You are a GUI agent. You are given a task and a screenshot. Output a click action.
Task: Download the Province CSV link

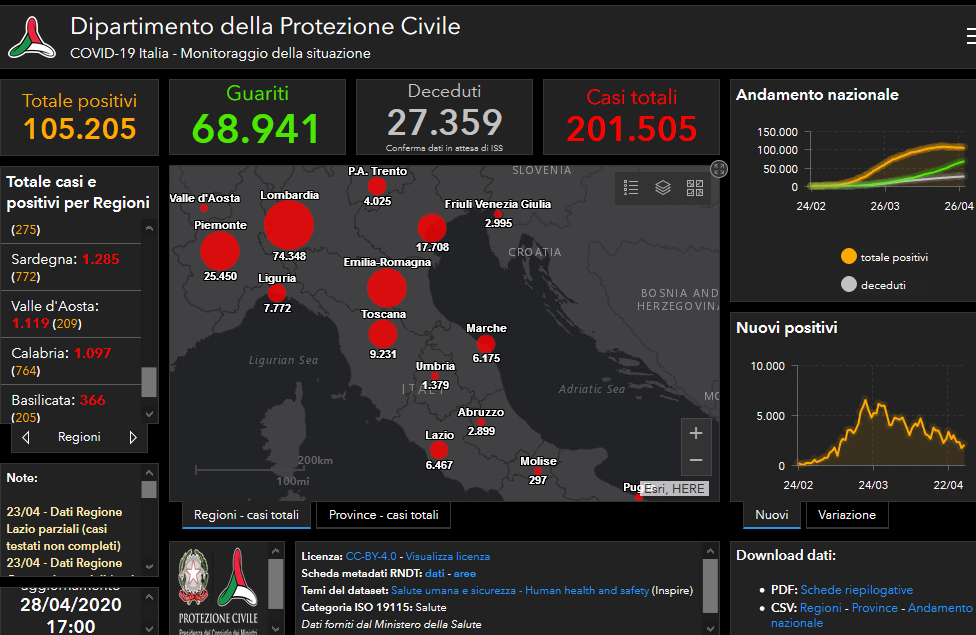[x=874, y=607]
